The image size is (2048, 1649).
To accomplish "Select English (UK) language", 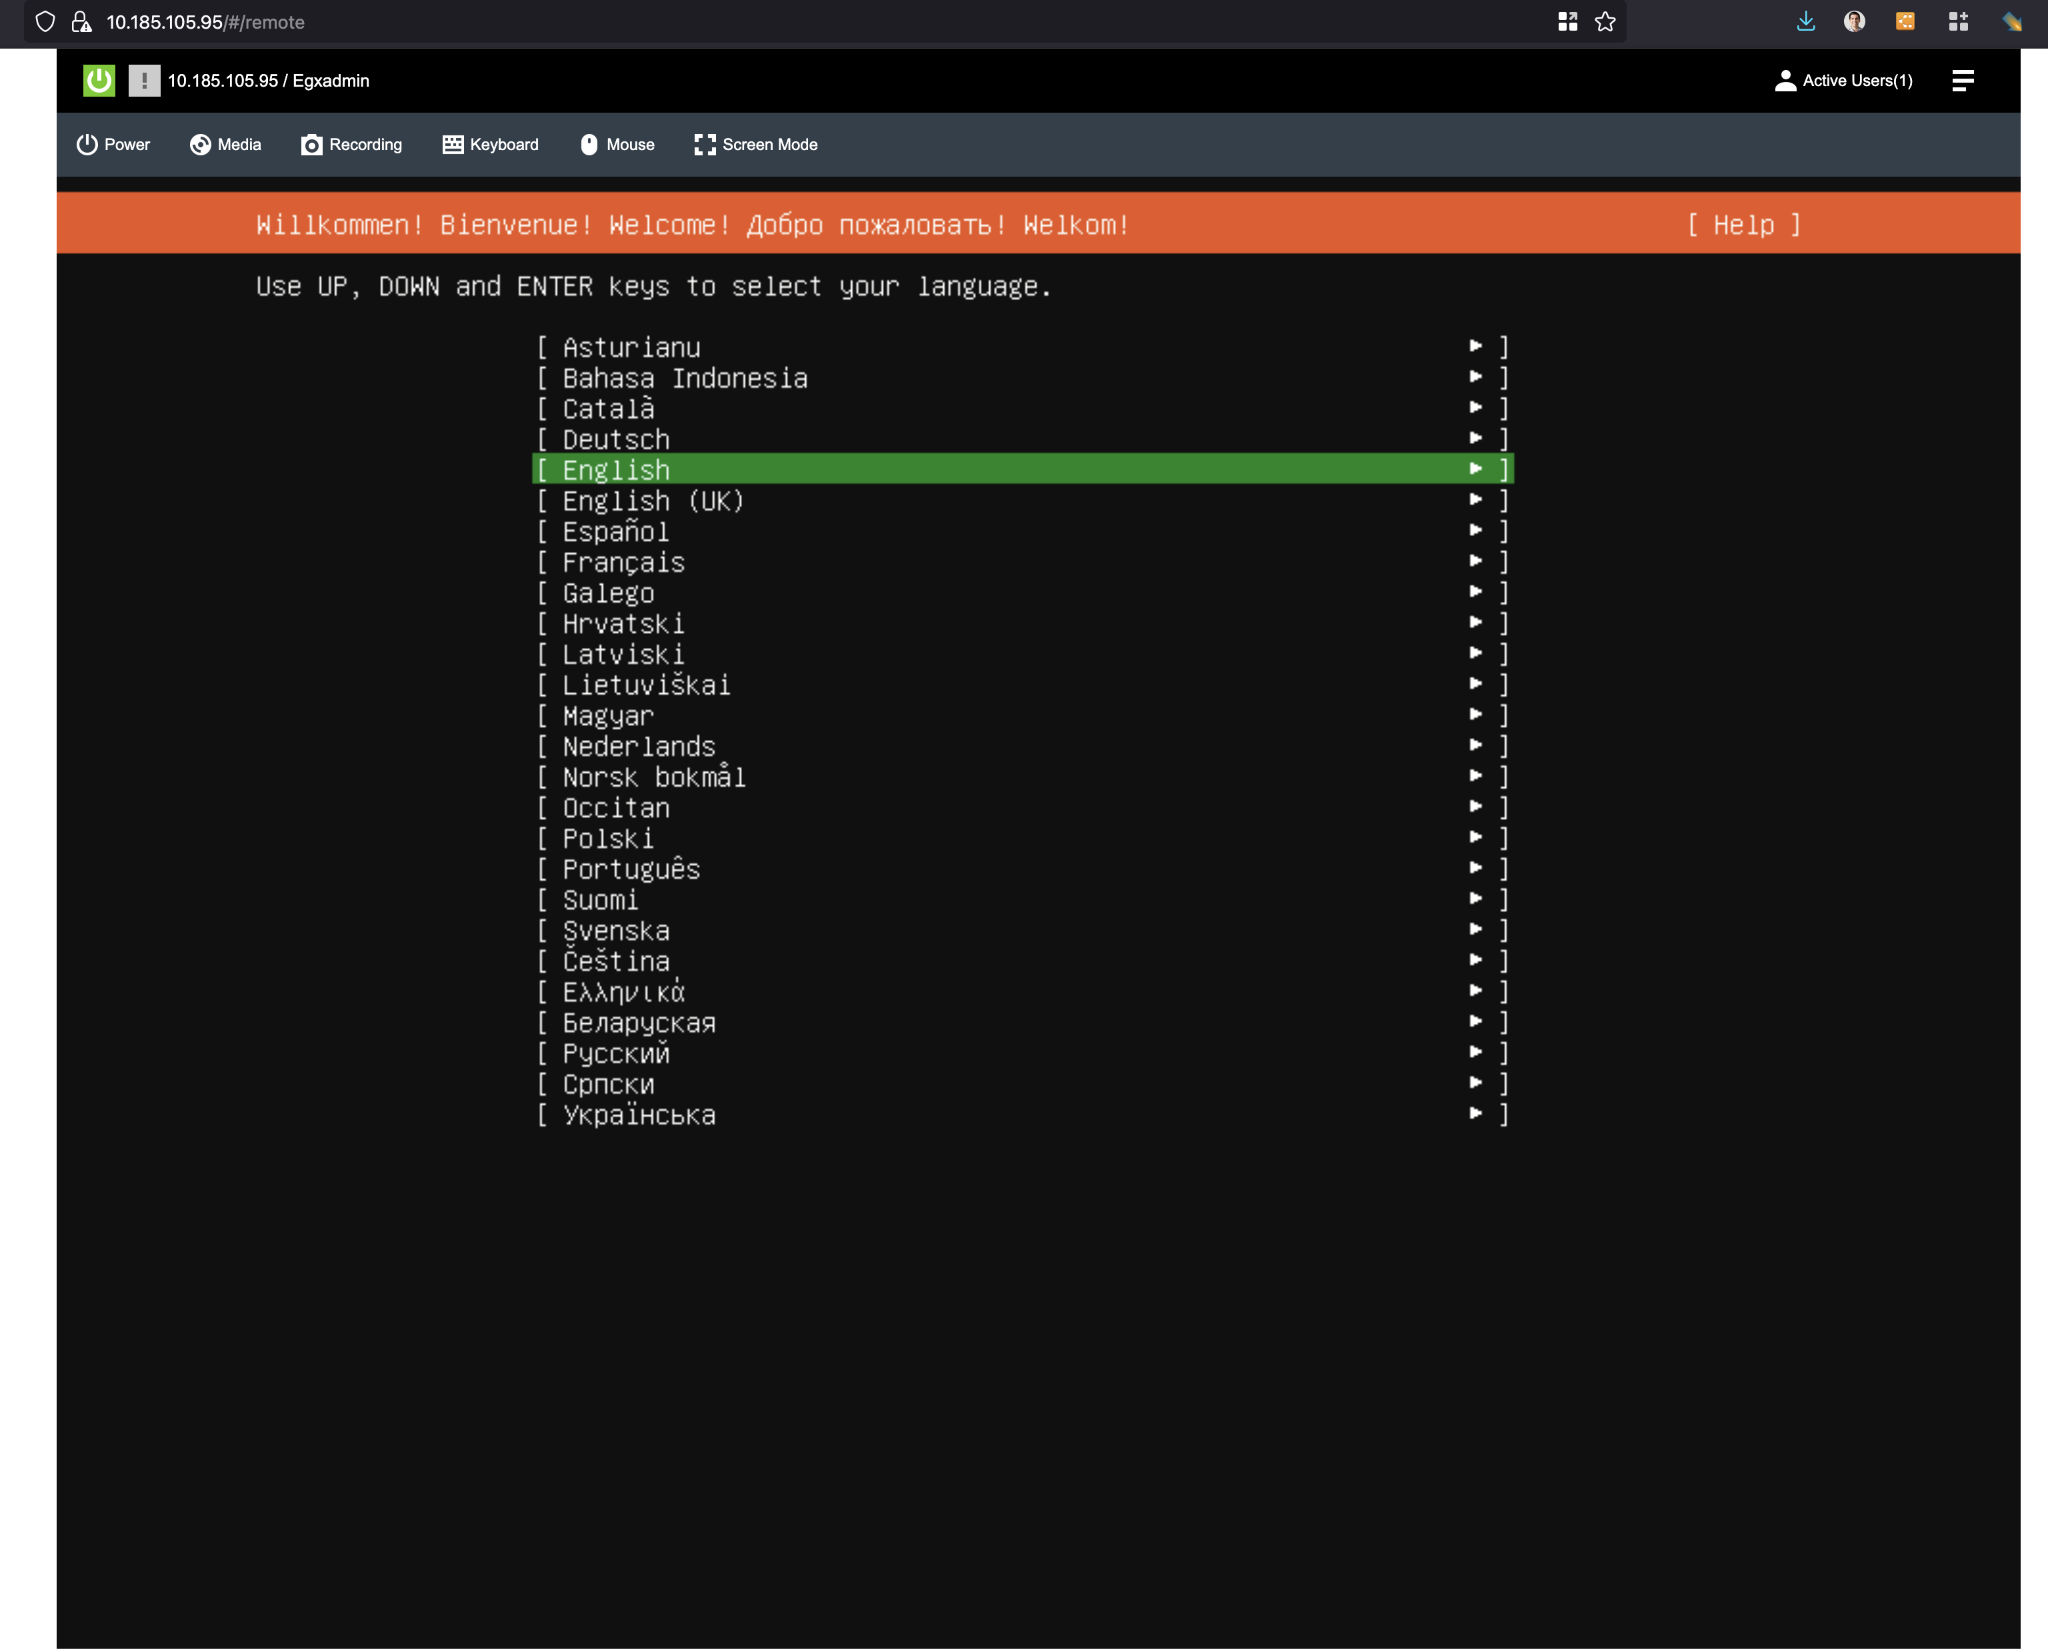I will [1022, 500].
